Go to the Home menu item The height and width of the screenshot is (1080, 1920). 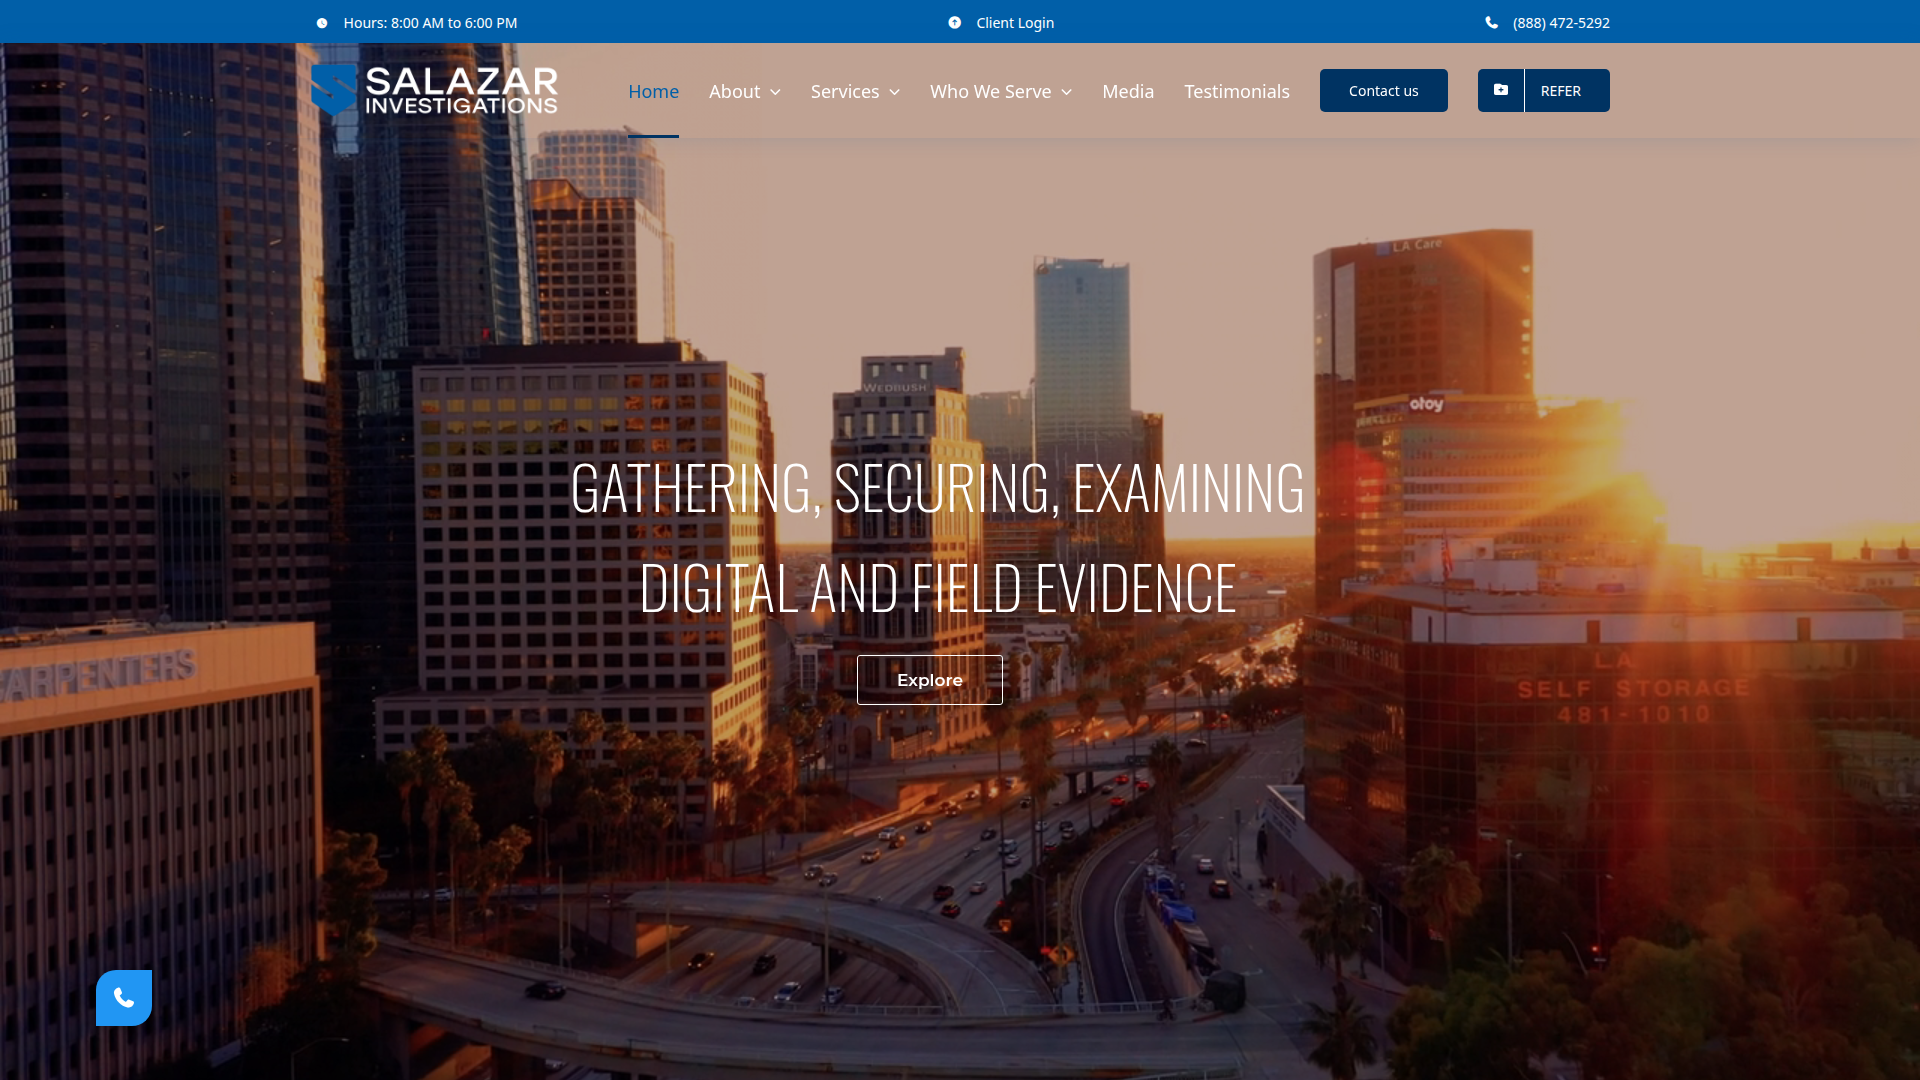653,91
